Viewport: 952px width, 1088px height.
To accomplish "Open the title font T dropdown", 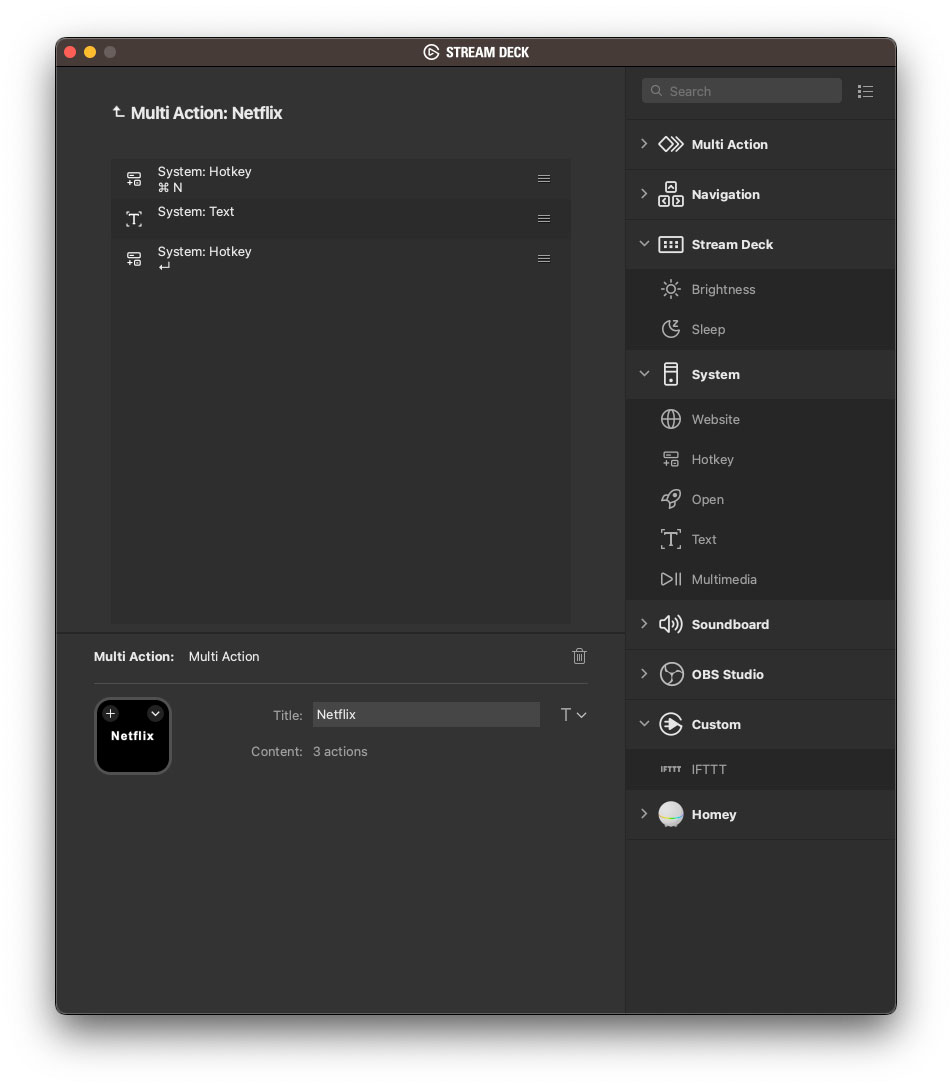I will (573, 715).
